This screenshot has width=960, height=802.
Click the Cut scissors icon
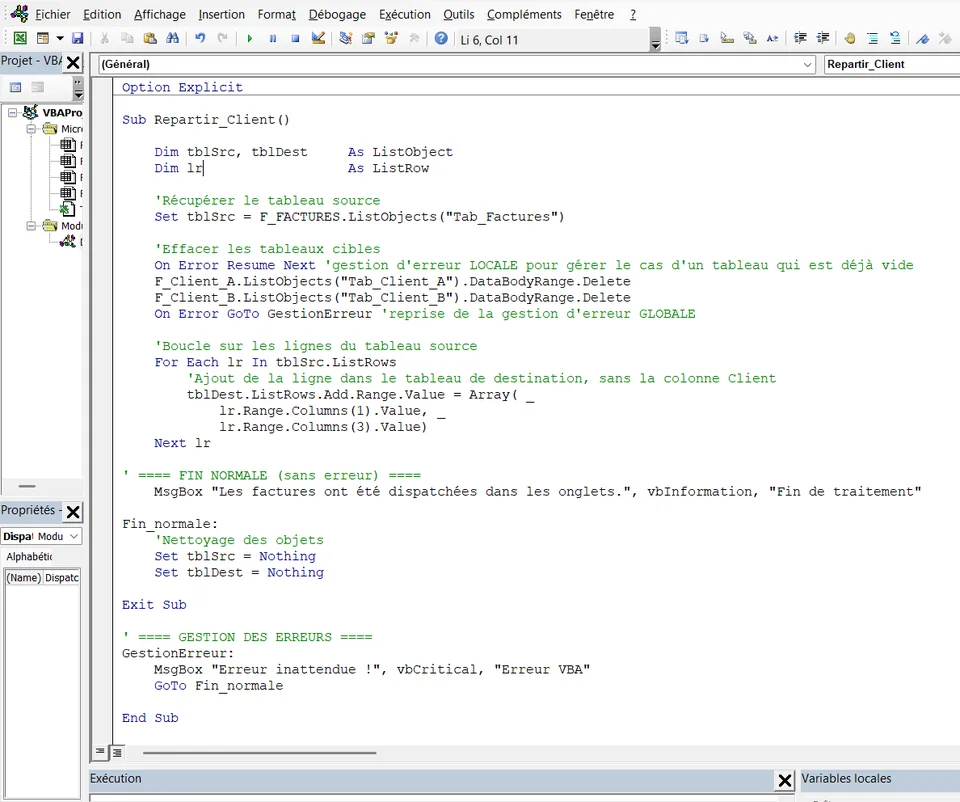105,38
